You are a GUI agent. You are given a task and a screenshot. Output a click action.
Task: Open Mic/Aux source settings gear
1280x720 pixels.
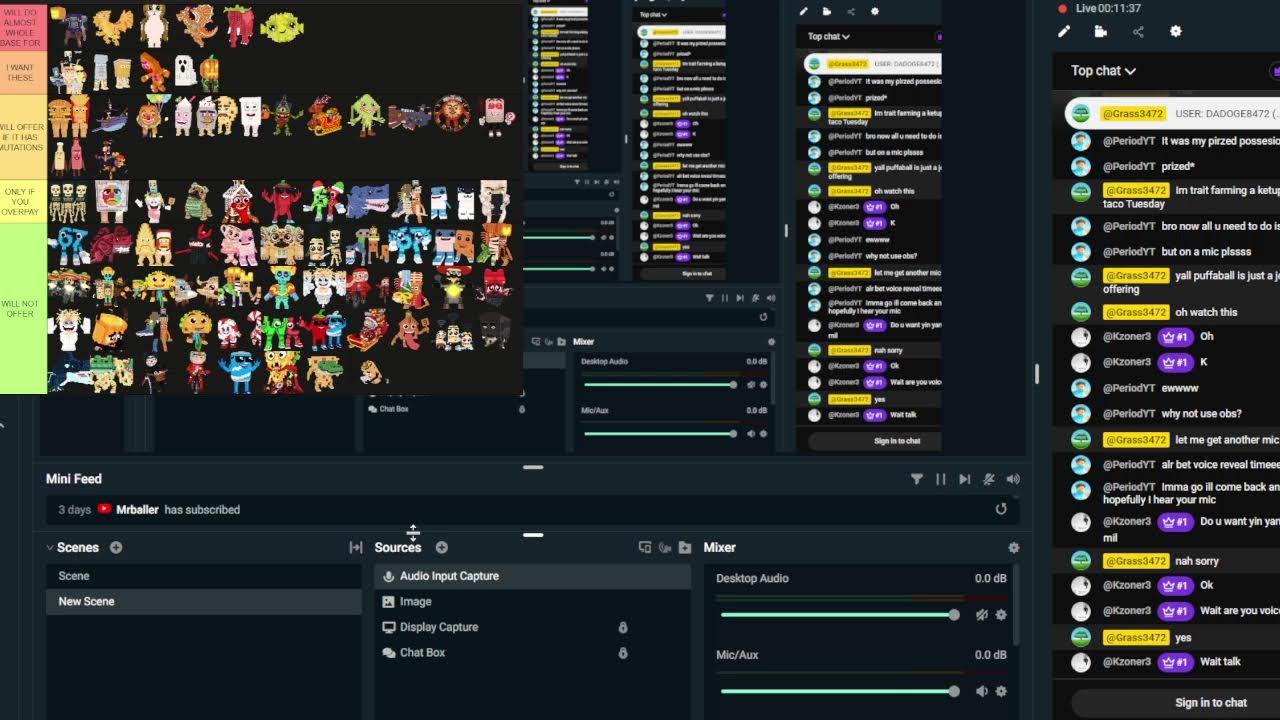tap(1001, 691)
